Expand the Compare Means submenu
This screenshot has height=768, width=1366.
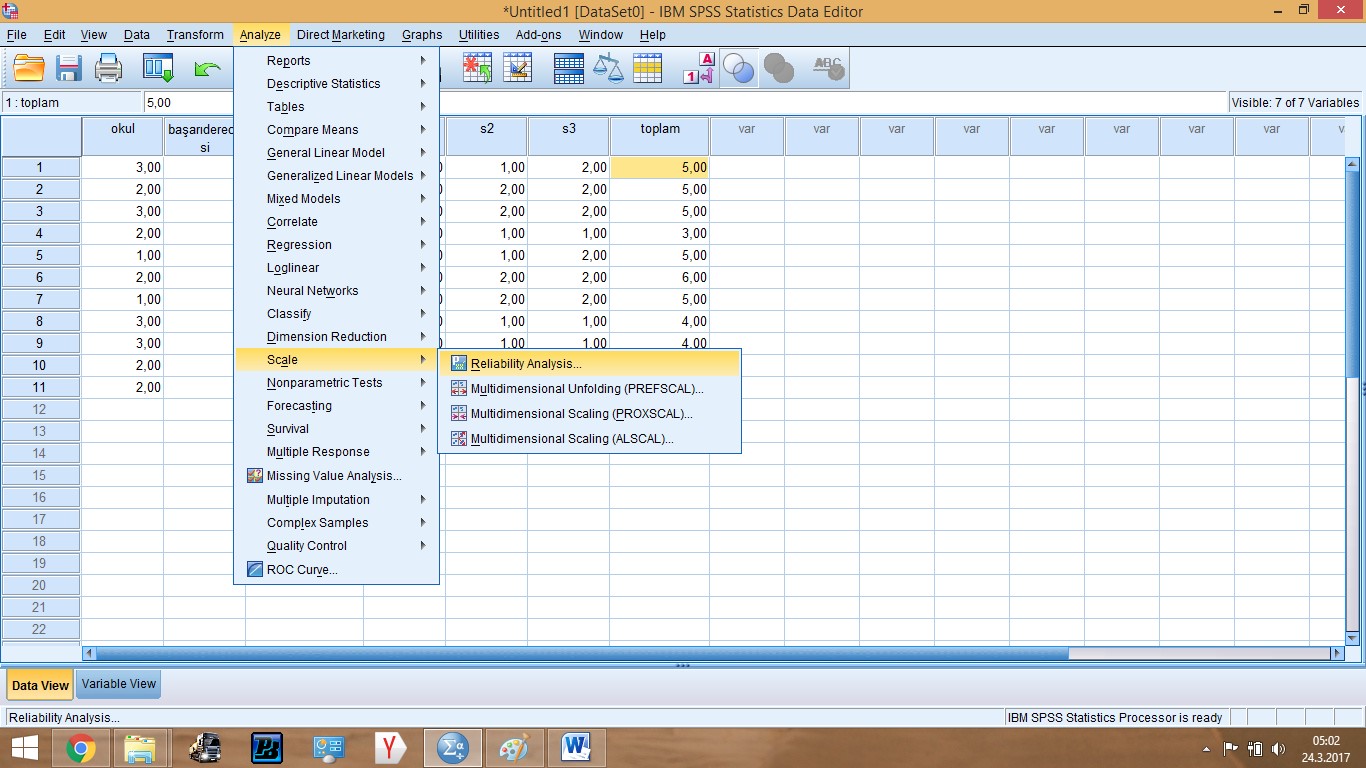click(x=336, y=130)
